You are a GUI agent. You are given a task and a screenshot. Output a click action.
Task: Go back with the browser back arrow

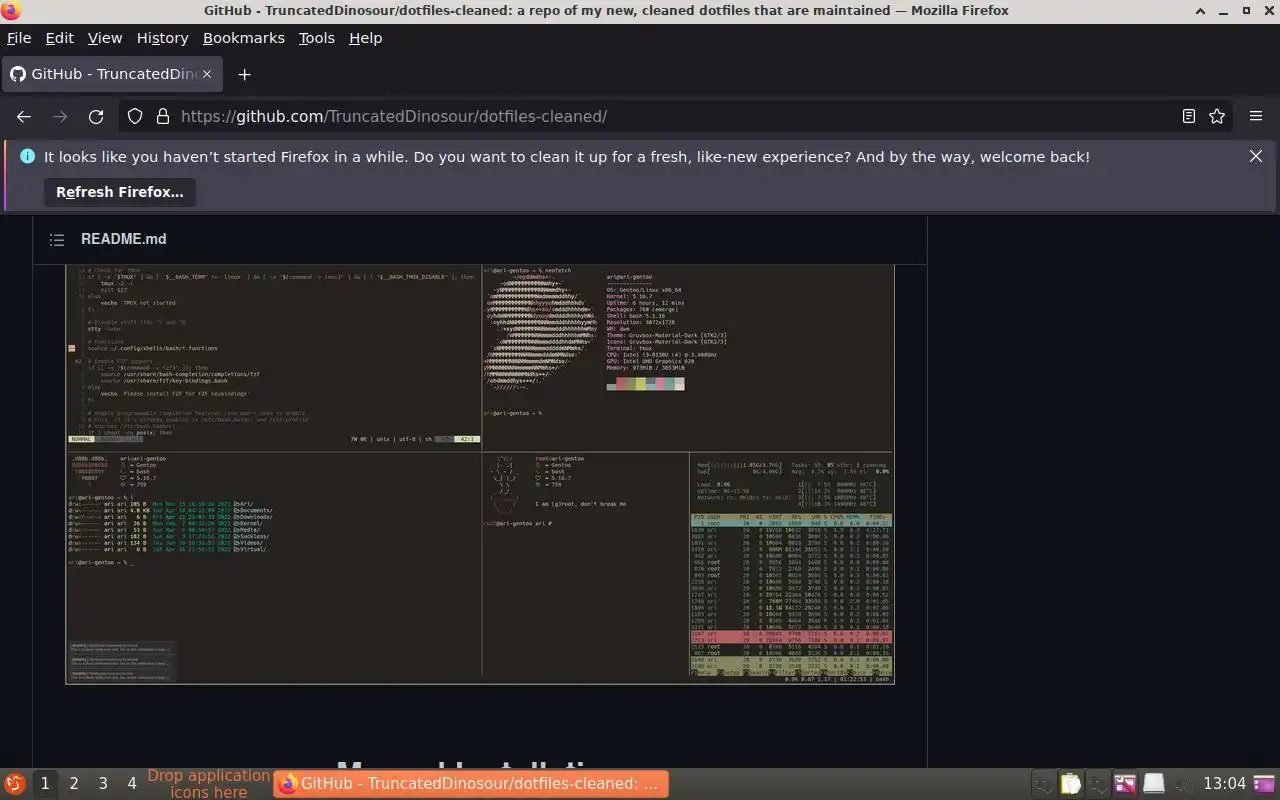point(24,116)
